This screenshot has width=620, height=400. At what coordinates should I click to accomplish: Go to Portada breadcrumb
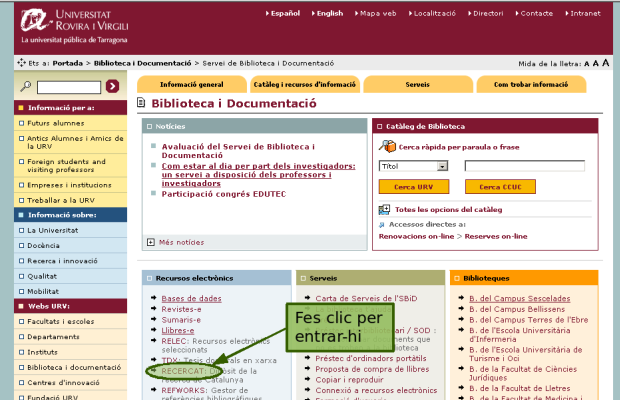(68, 63)
